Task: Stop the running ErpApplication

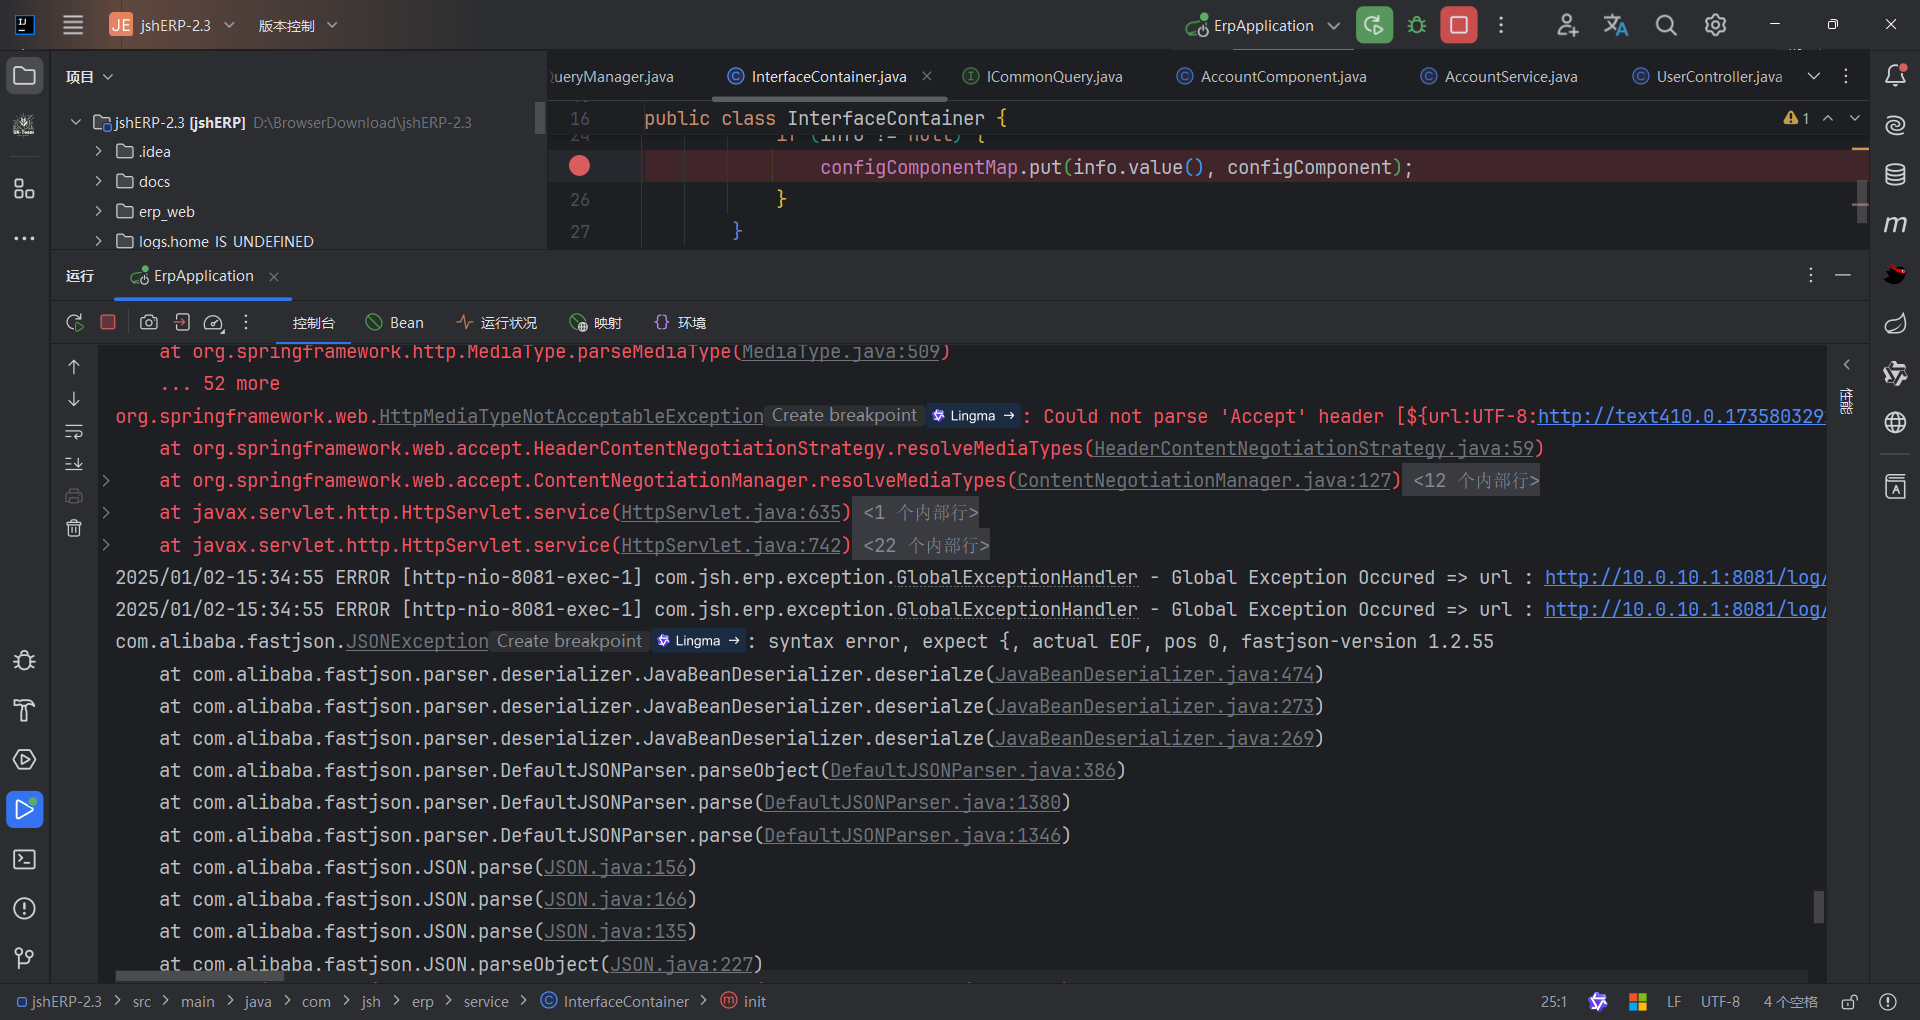Action: coord(1459,25)
